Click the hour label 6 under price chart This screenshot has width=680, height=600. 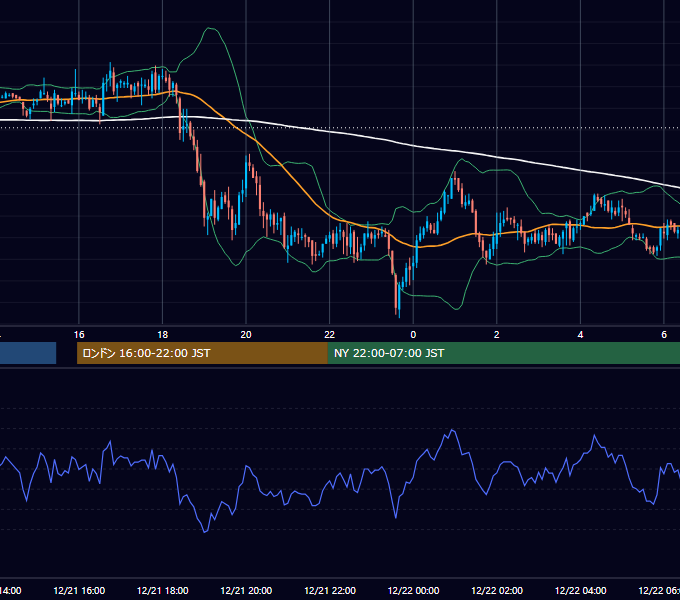(664, 335)
